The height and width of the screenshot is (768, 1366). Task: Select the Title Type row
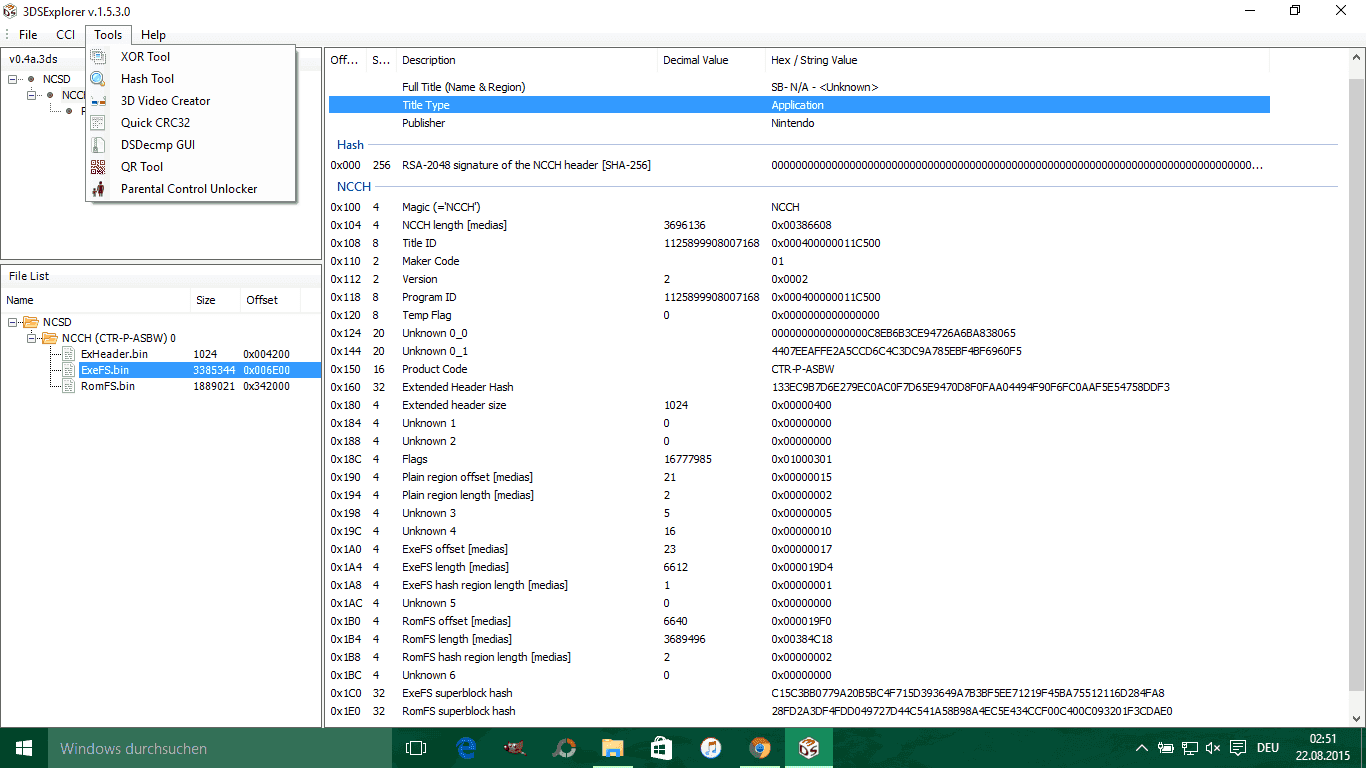click(799, 105)
